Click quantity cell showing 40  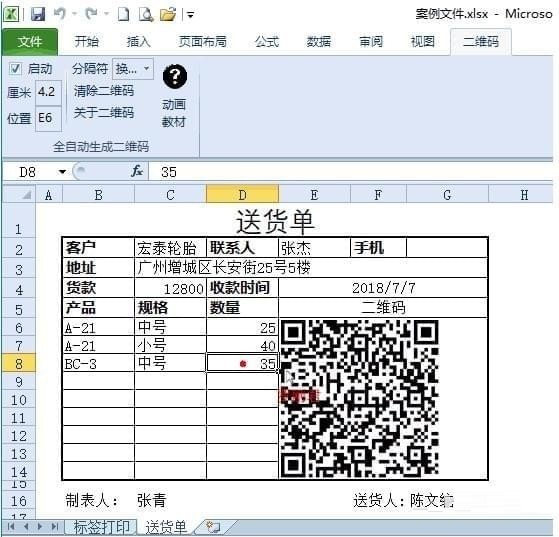point(242,345)
